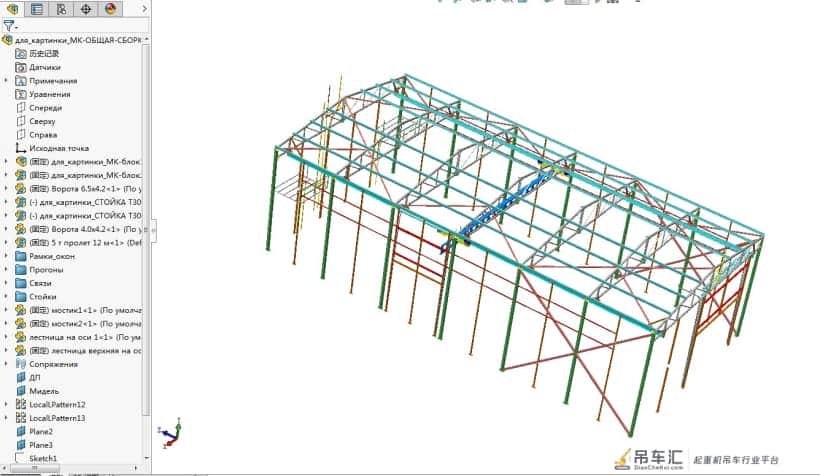Select the Сверху plane icon
The width and height of the screenshot is (820, 476).
click(21, 121)
